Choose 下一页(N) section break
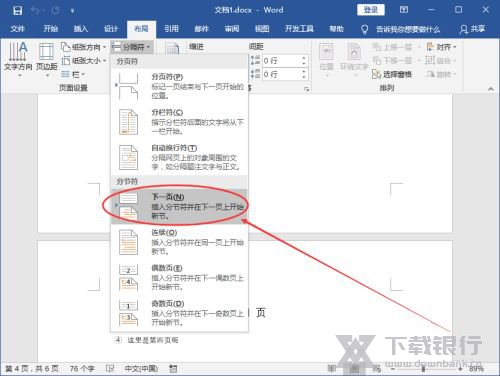This screenshot has width=500, height=376. pos(179,206)
